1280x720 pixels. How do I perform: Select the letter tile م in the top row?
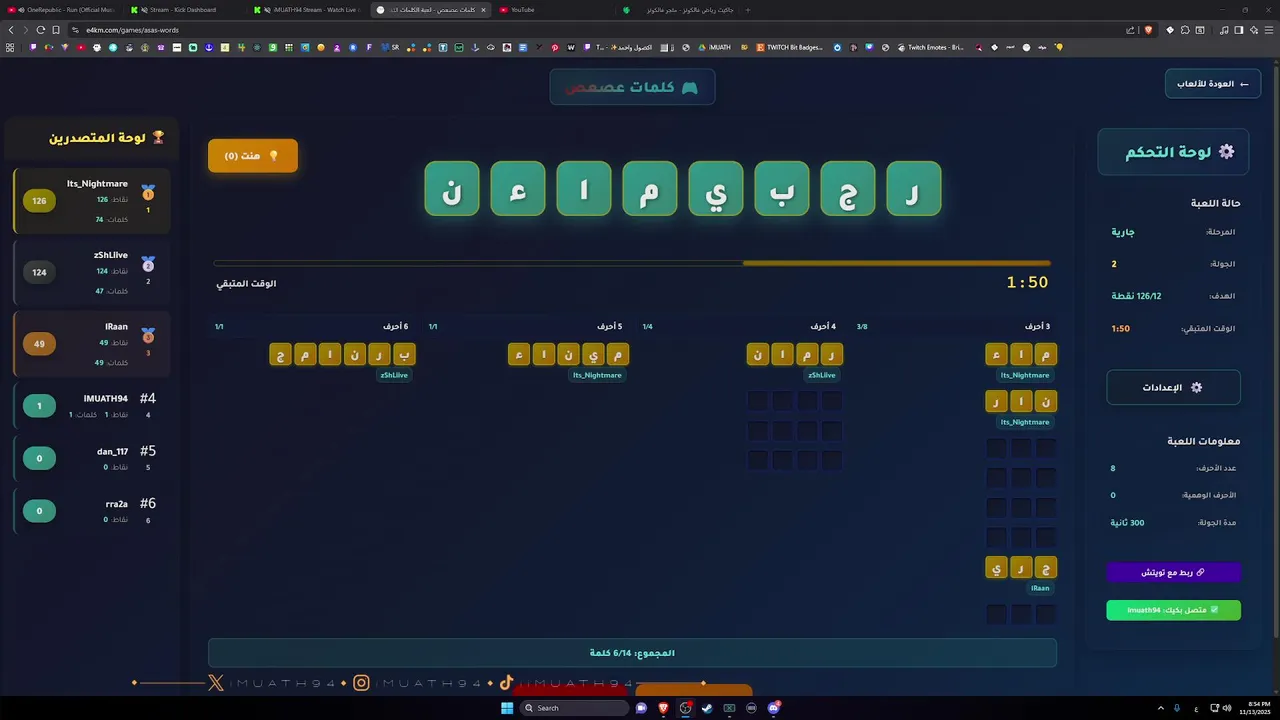pos(650,188)
